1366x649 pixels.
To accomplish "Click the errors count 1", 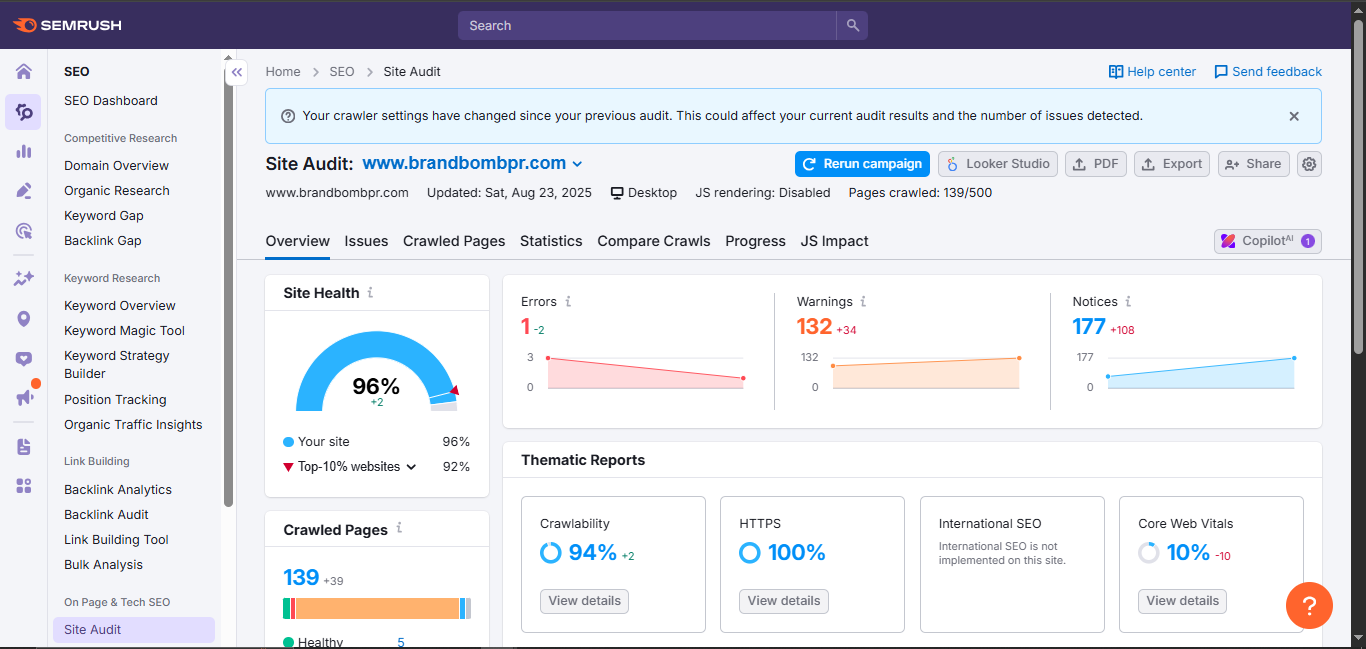I will [x=525, y=327].
